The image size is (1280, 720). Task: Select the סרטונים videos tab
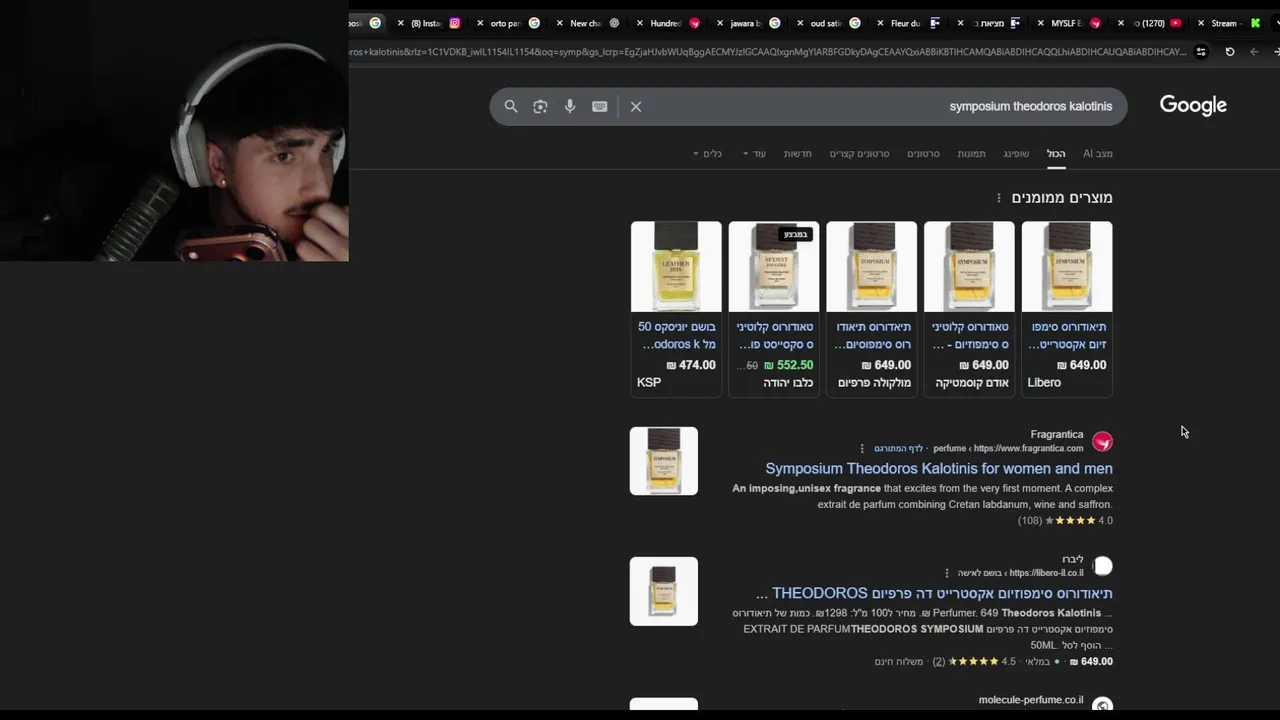(x=923, y=154)
